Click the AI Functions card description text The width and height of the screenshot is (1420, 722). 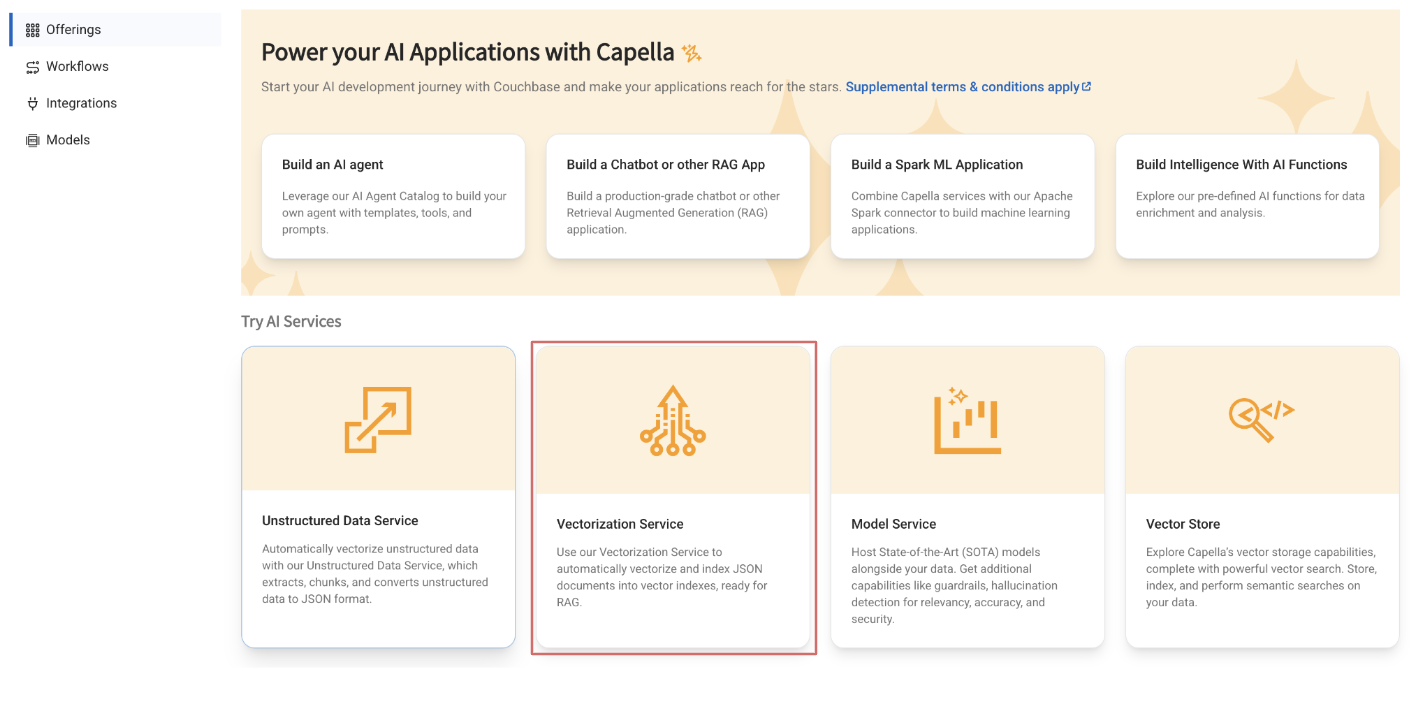(1250, 204)
